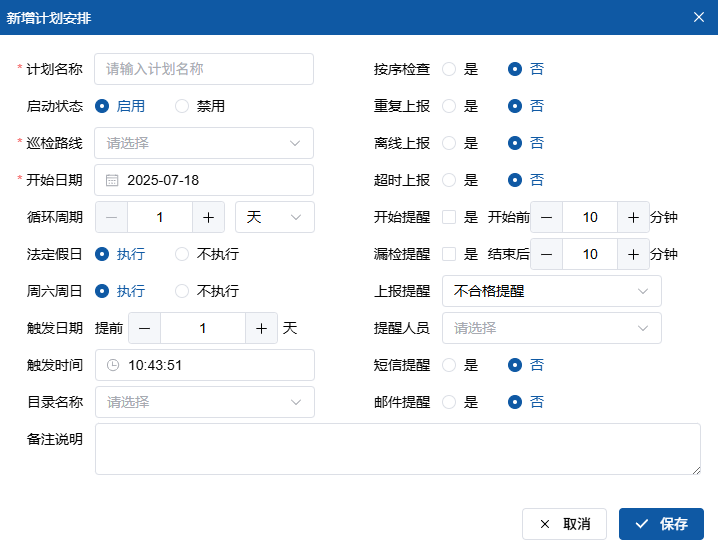Click the plus button for 循环周期
Screen dimensions: 718x551
point(208,217)
